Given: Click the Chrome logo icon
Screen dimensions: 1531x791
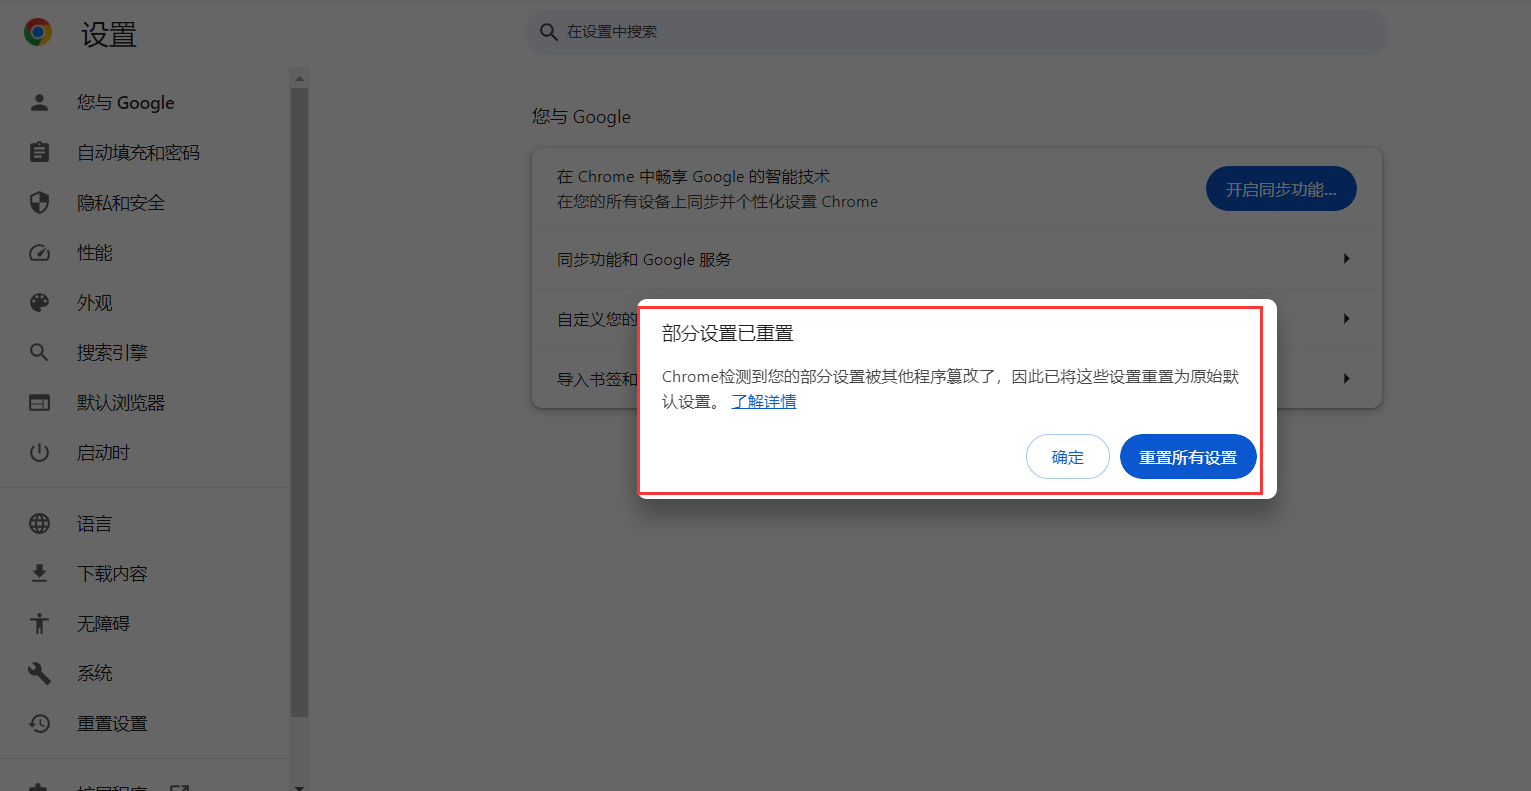Looking at the screenshot, I should point(38,33).
